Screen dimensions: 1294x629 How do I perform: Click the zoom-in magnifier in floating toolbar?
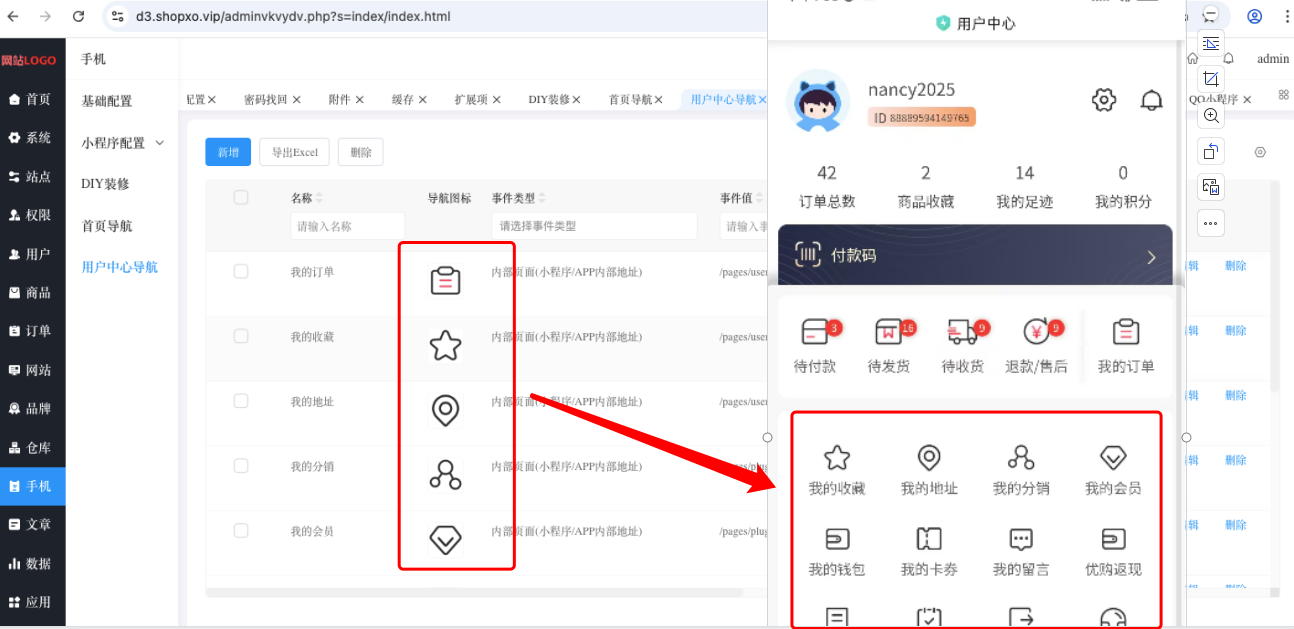(1211, 116)
